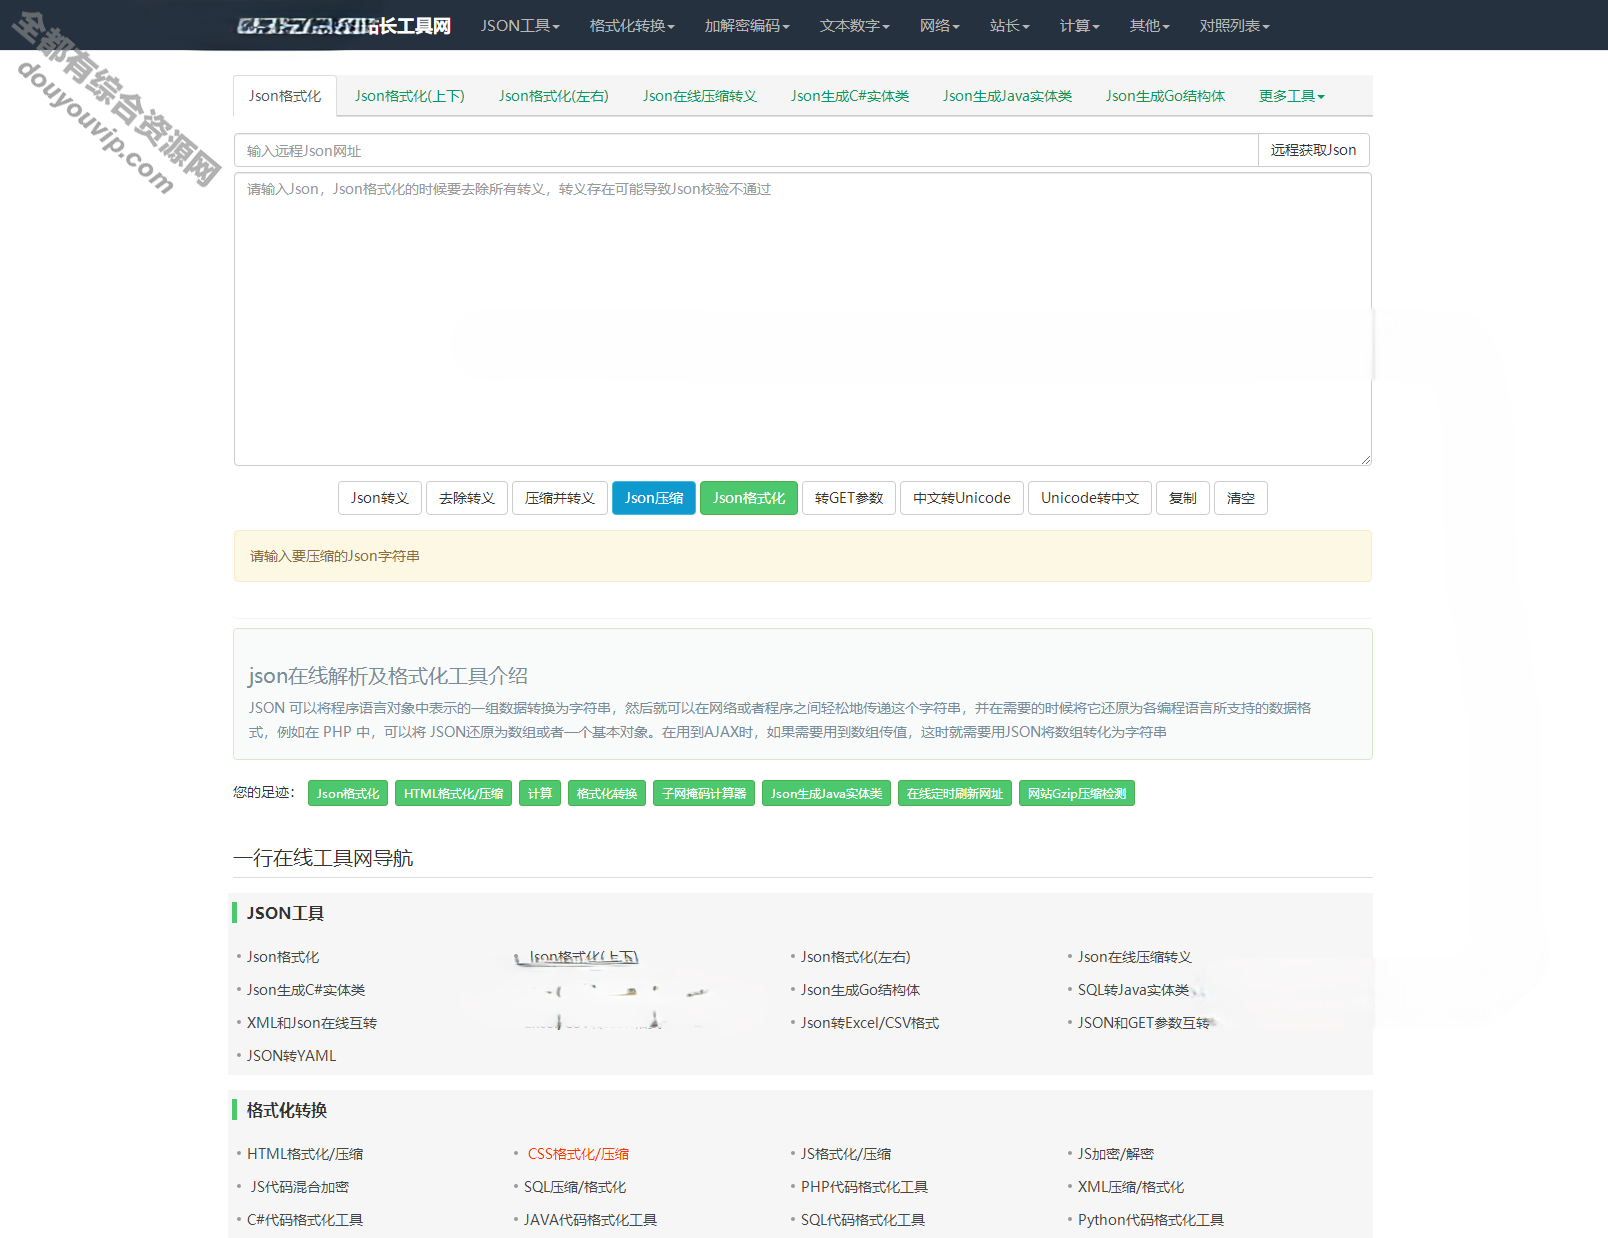This screenshot has height=1238, width=1608.
Task: Open Json格式化 link in JSON工具 list
Action: (x=283, y=957)
